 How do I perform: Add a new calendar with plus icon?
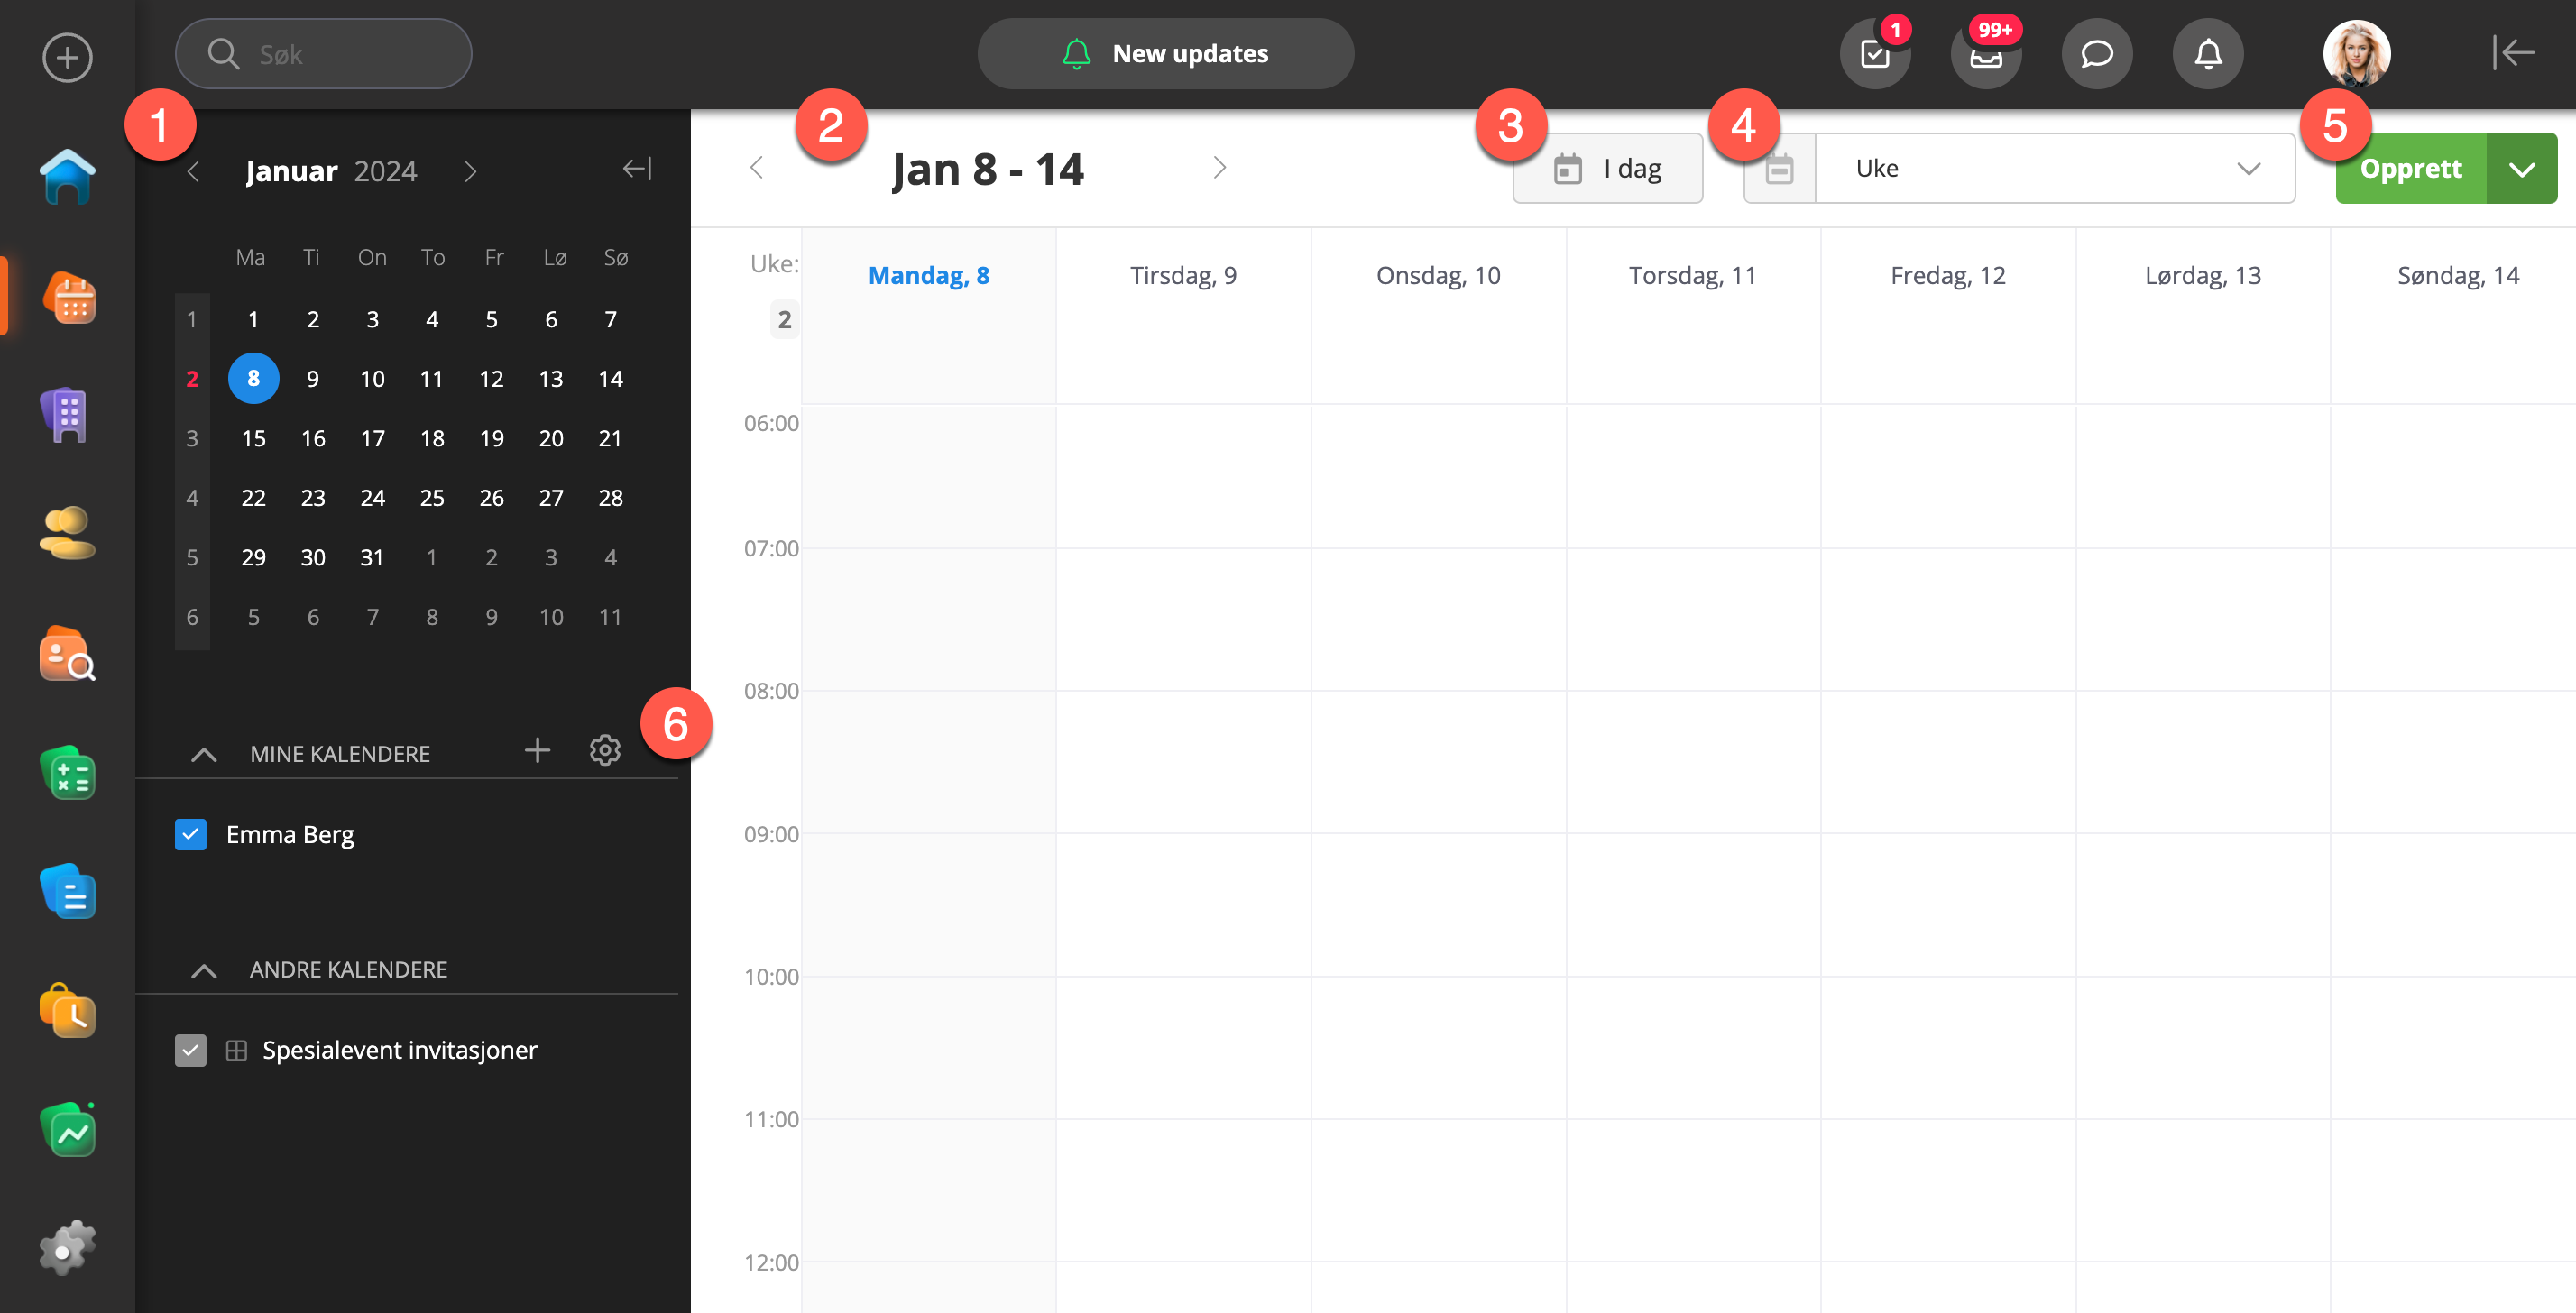(x=538, y=750)
